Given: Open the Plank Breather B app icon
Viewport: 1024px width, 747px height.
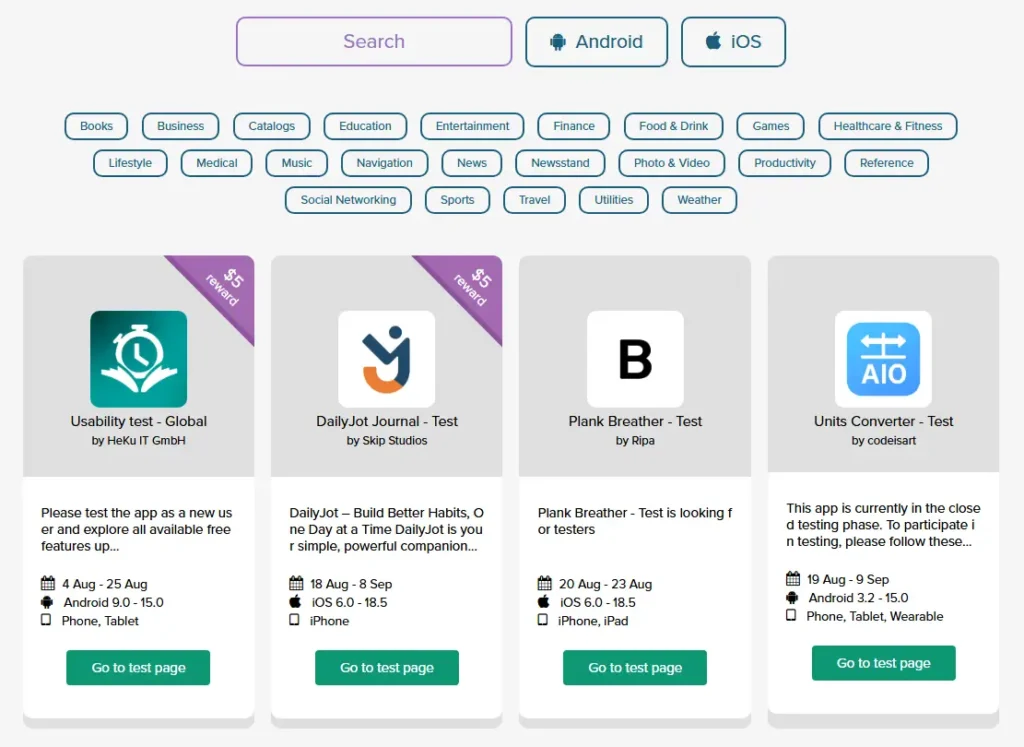Looking at the screenshot, I should tap(635, 359).
